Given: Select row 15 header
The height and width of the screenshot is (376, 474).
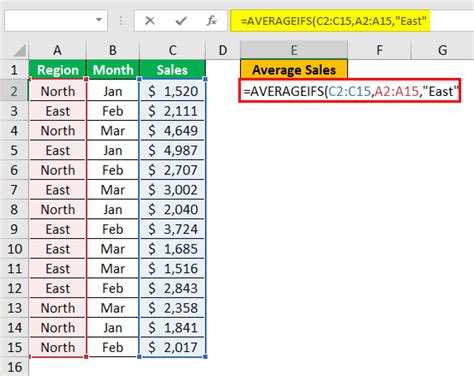Looking at the screenshot, I should coord(14,347).
